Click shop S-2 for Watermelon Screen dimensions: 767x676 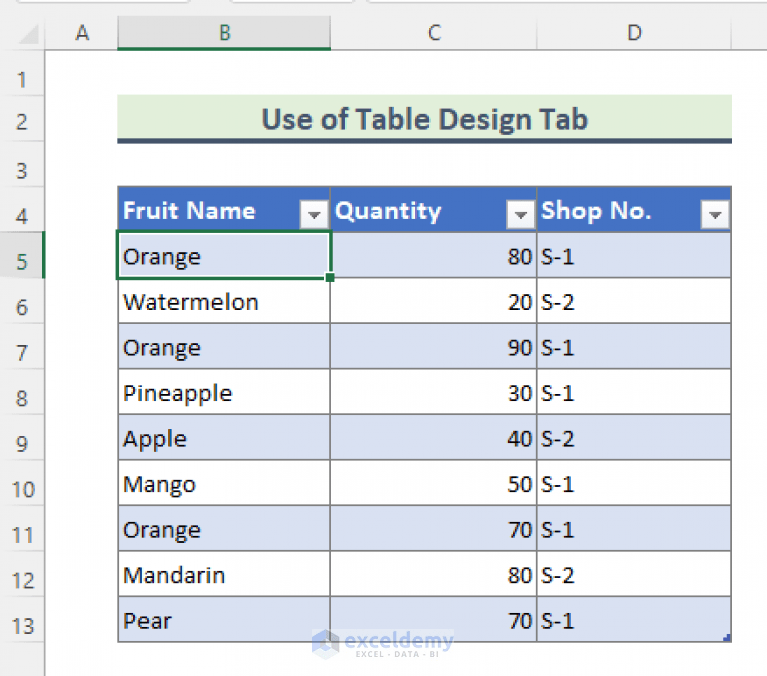[634, 301]
